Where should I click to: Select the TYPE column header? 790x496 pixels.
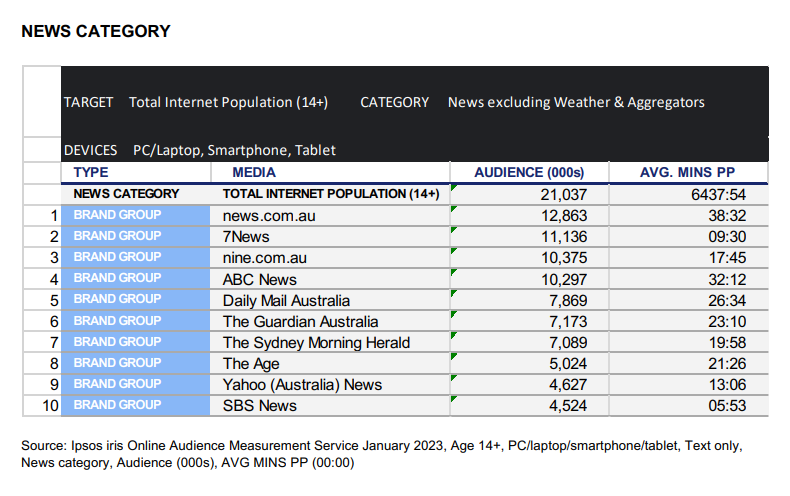coord(91,172)
